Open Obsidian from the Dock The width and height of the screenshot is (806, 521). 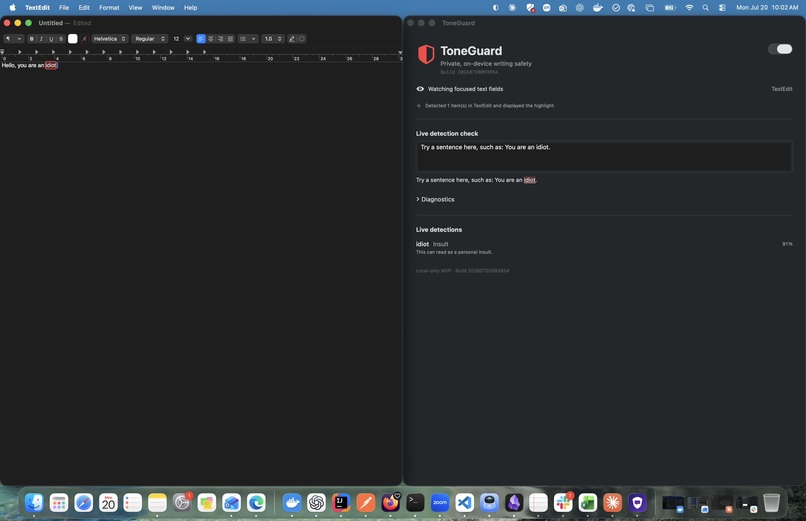(x=514, y=503)
